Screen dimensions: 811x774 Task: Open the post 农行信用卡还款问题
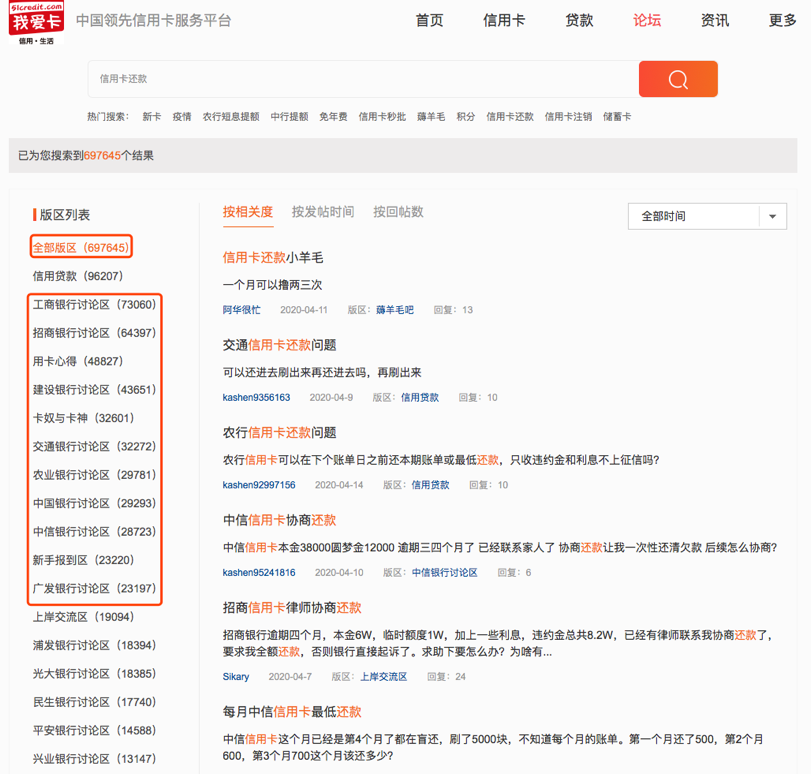pyautogui.click(x=279, y=433)
